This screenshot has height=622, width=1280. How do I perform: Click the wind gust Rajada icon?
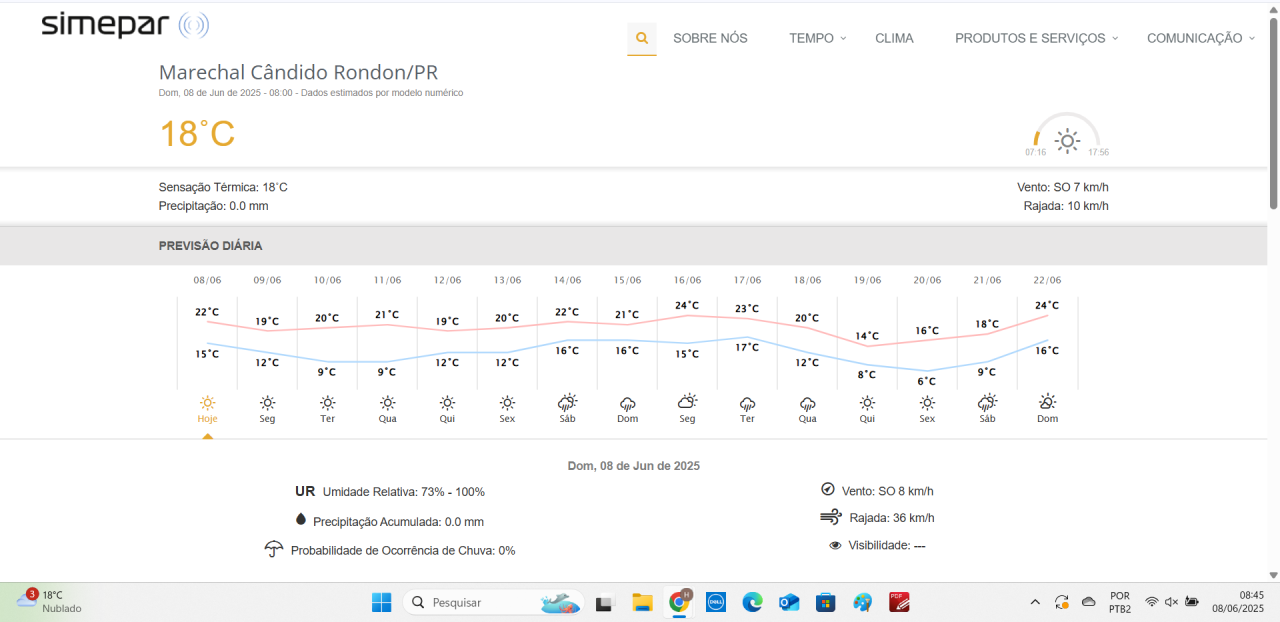coord(831,517)
